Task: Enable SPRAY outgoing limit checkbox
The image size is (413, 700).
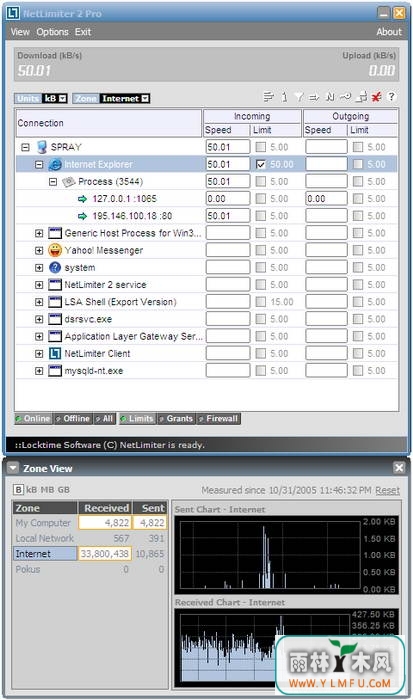Action: 358,147
